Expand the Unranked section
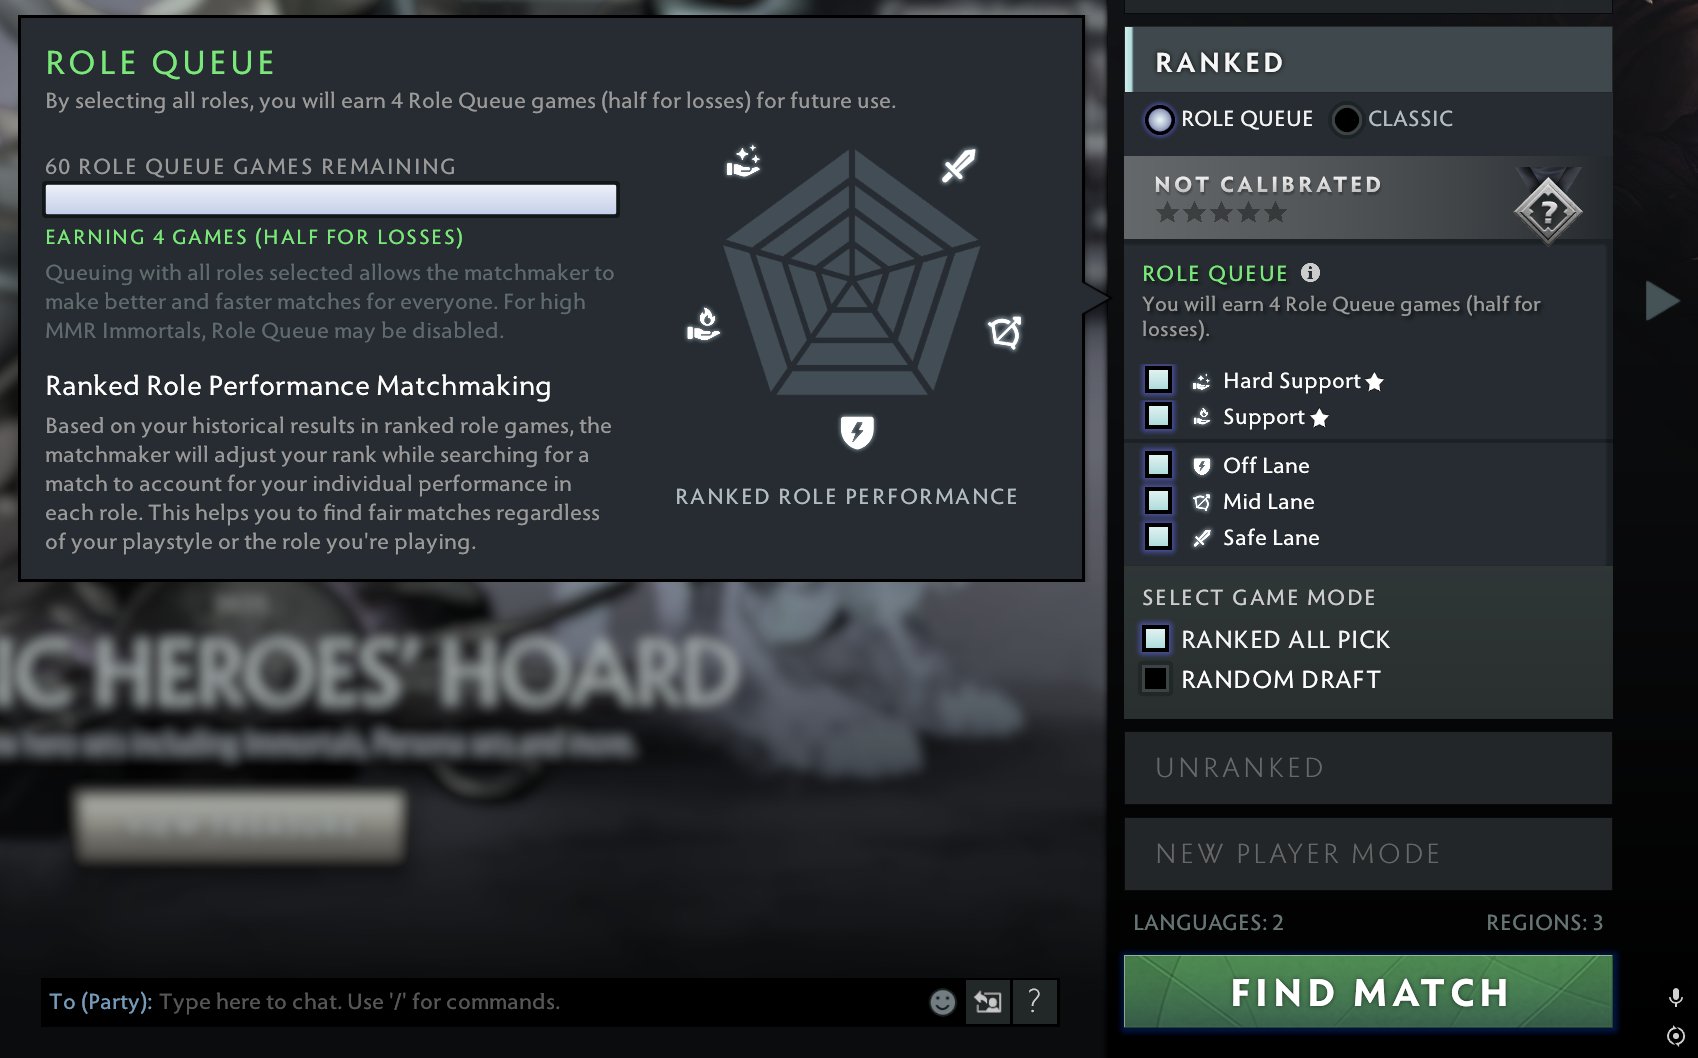This screenshot has width=1698, height=1058. [x=1368, y=768]
